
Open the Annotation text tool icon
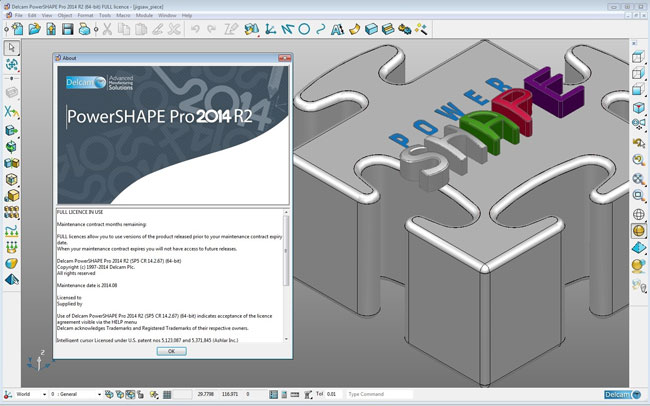[337, 29]
